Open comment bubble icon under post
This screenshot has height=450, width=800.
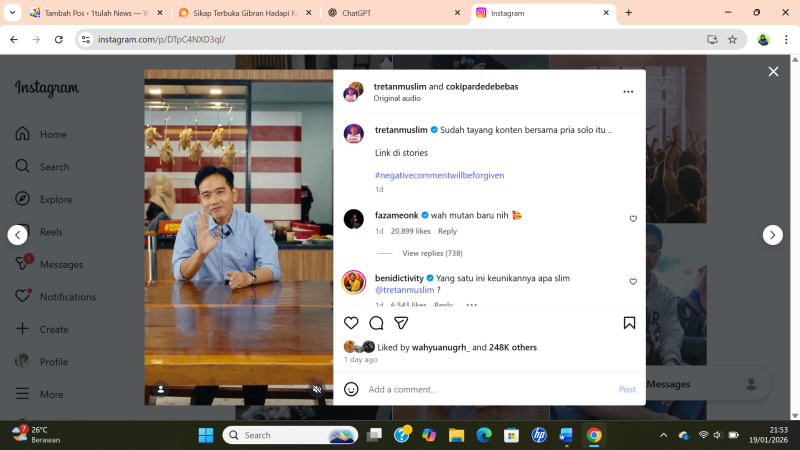376,323
